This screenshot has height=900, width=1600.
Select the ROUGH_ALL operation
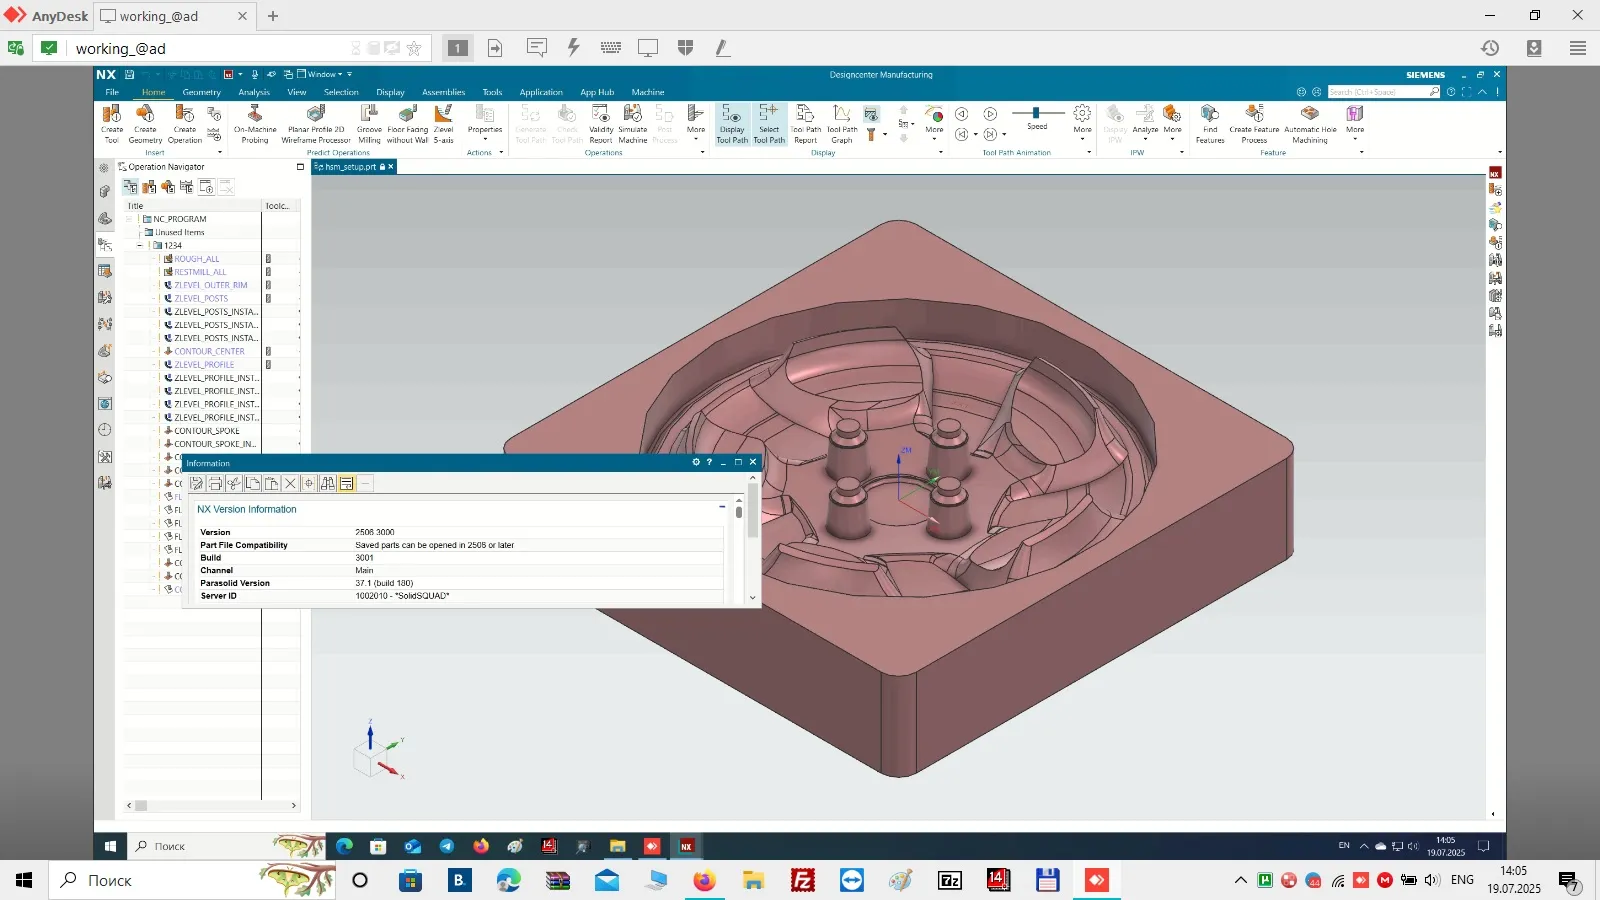click(197, 259)
